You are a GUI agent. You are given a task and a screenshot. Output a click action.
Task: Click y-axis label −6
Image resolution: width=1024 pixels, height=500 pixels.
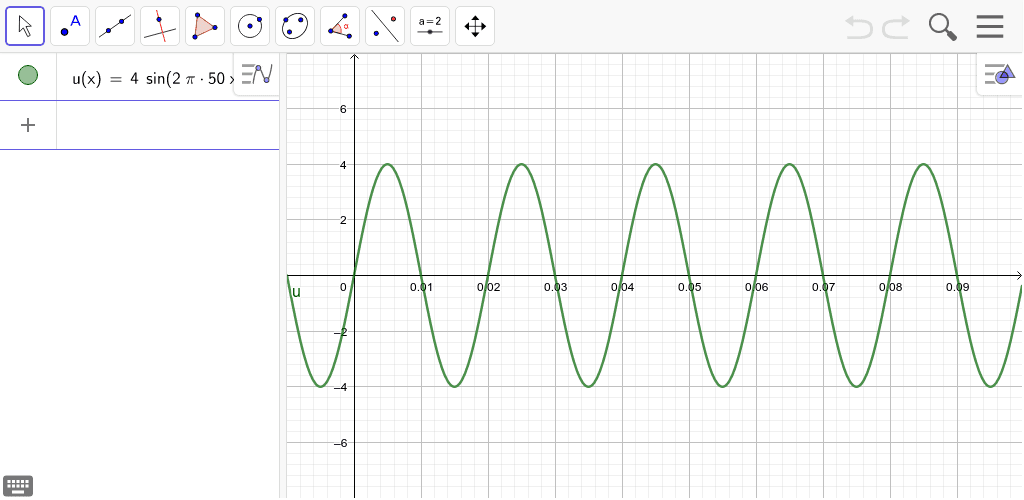coord(340,443)
